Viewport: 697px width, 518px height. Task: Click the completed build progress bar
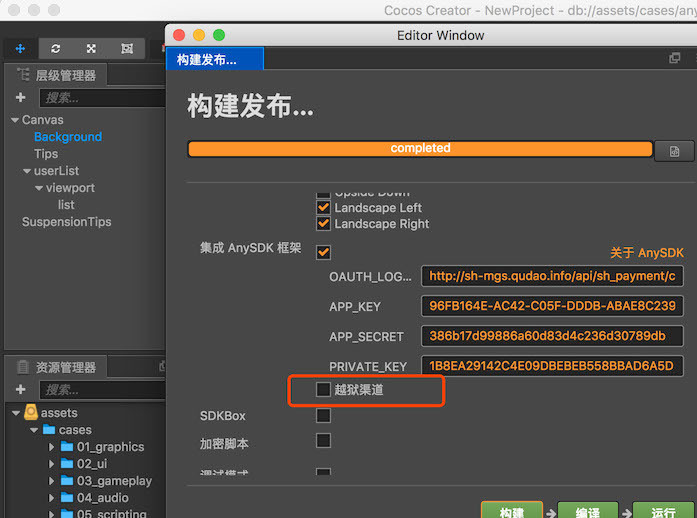pos(420,149)
